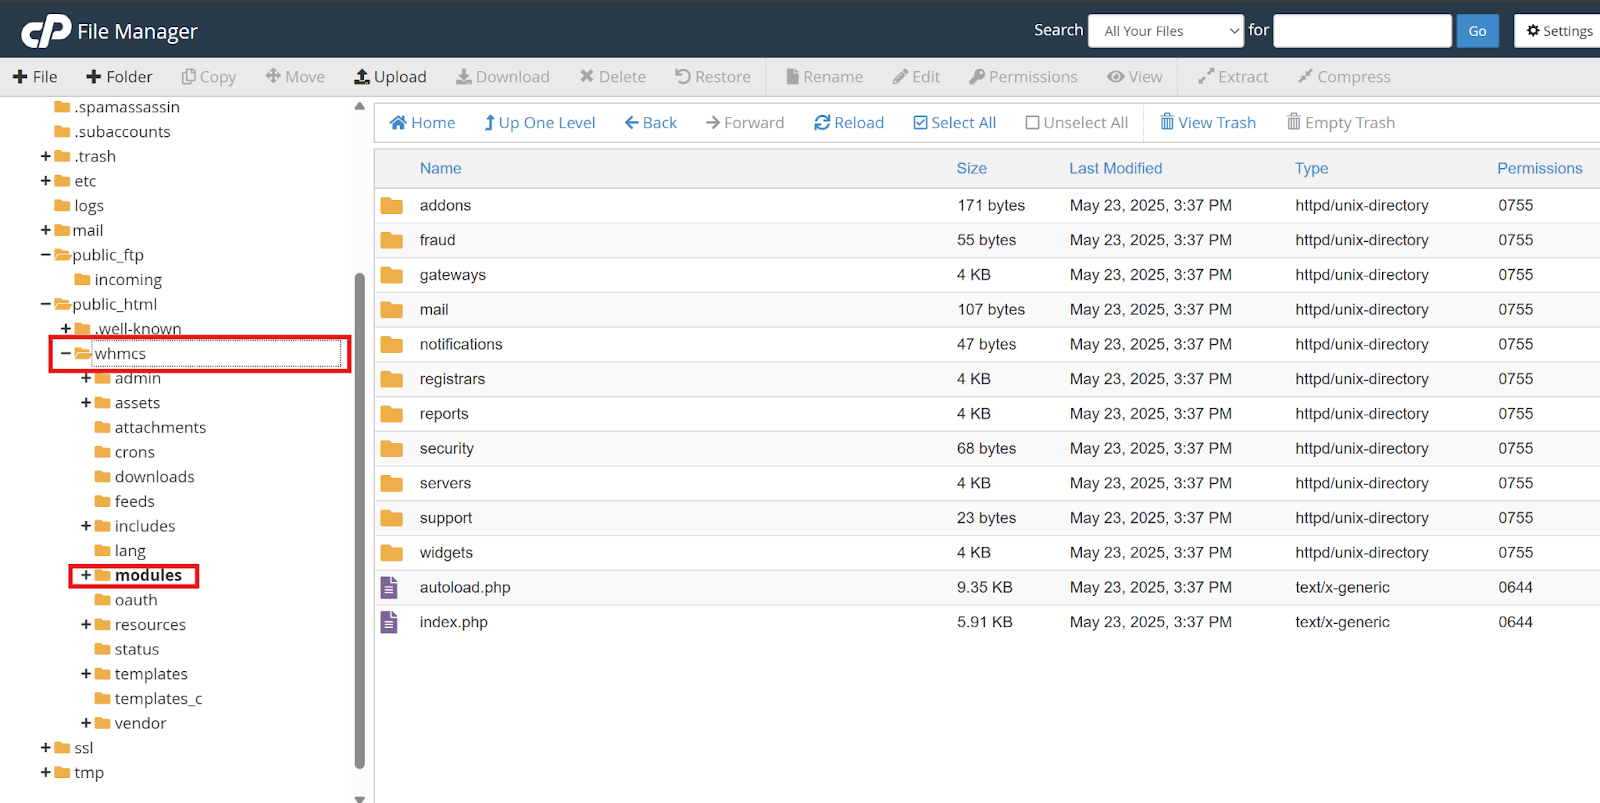Viewport: 1600px width, 803px height.
Task: Click the gateways folder icon
Action: point(392,275)
